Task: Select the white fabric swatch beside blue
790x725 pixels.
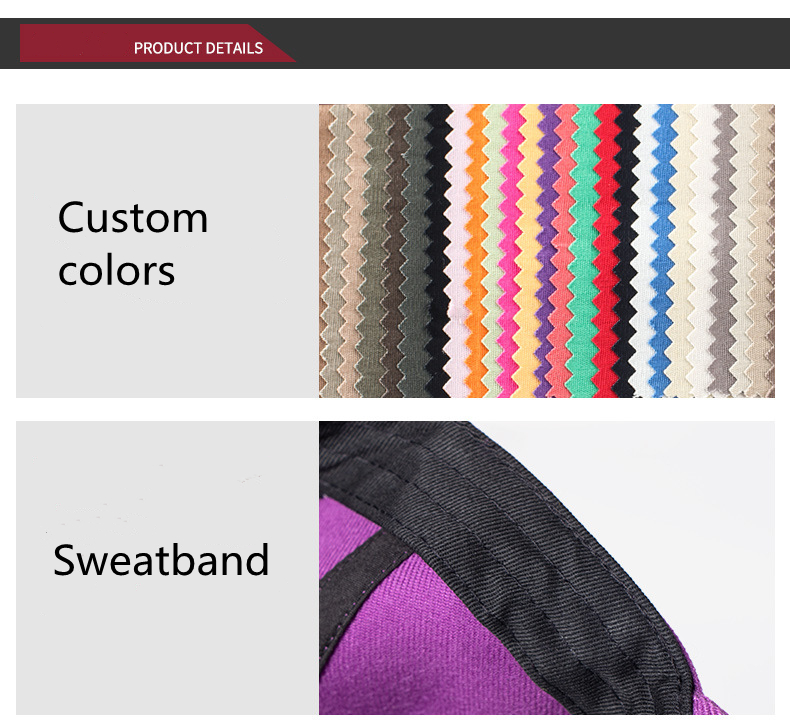Action: coord(643,251)
